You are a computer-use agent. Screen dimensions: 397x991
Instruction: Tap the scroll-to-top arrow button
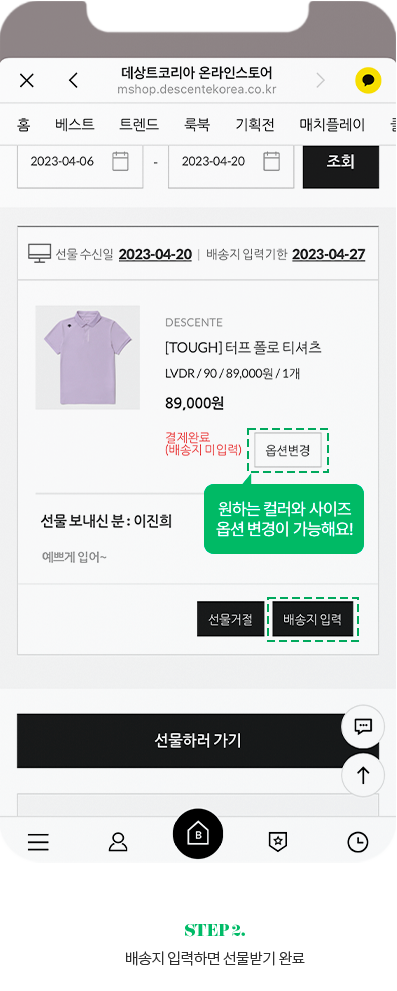(x=363, y=775)
